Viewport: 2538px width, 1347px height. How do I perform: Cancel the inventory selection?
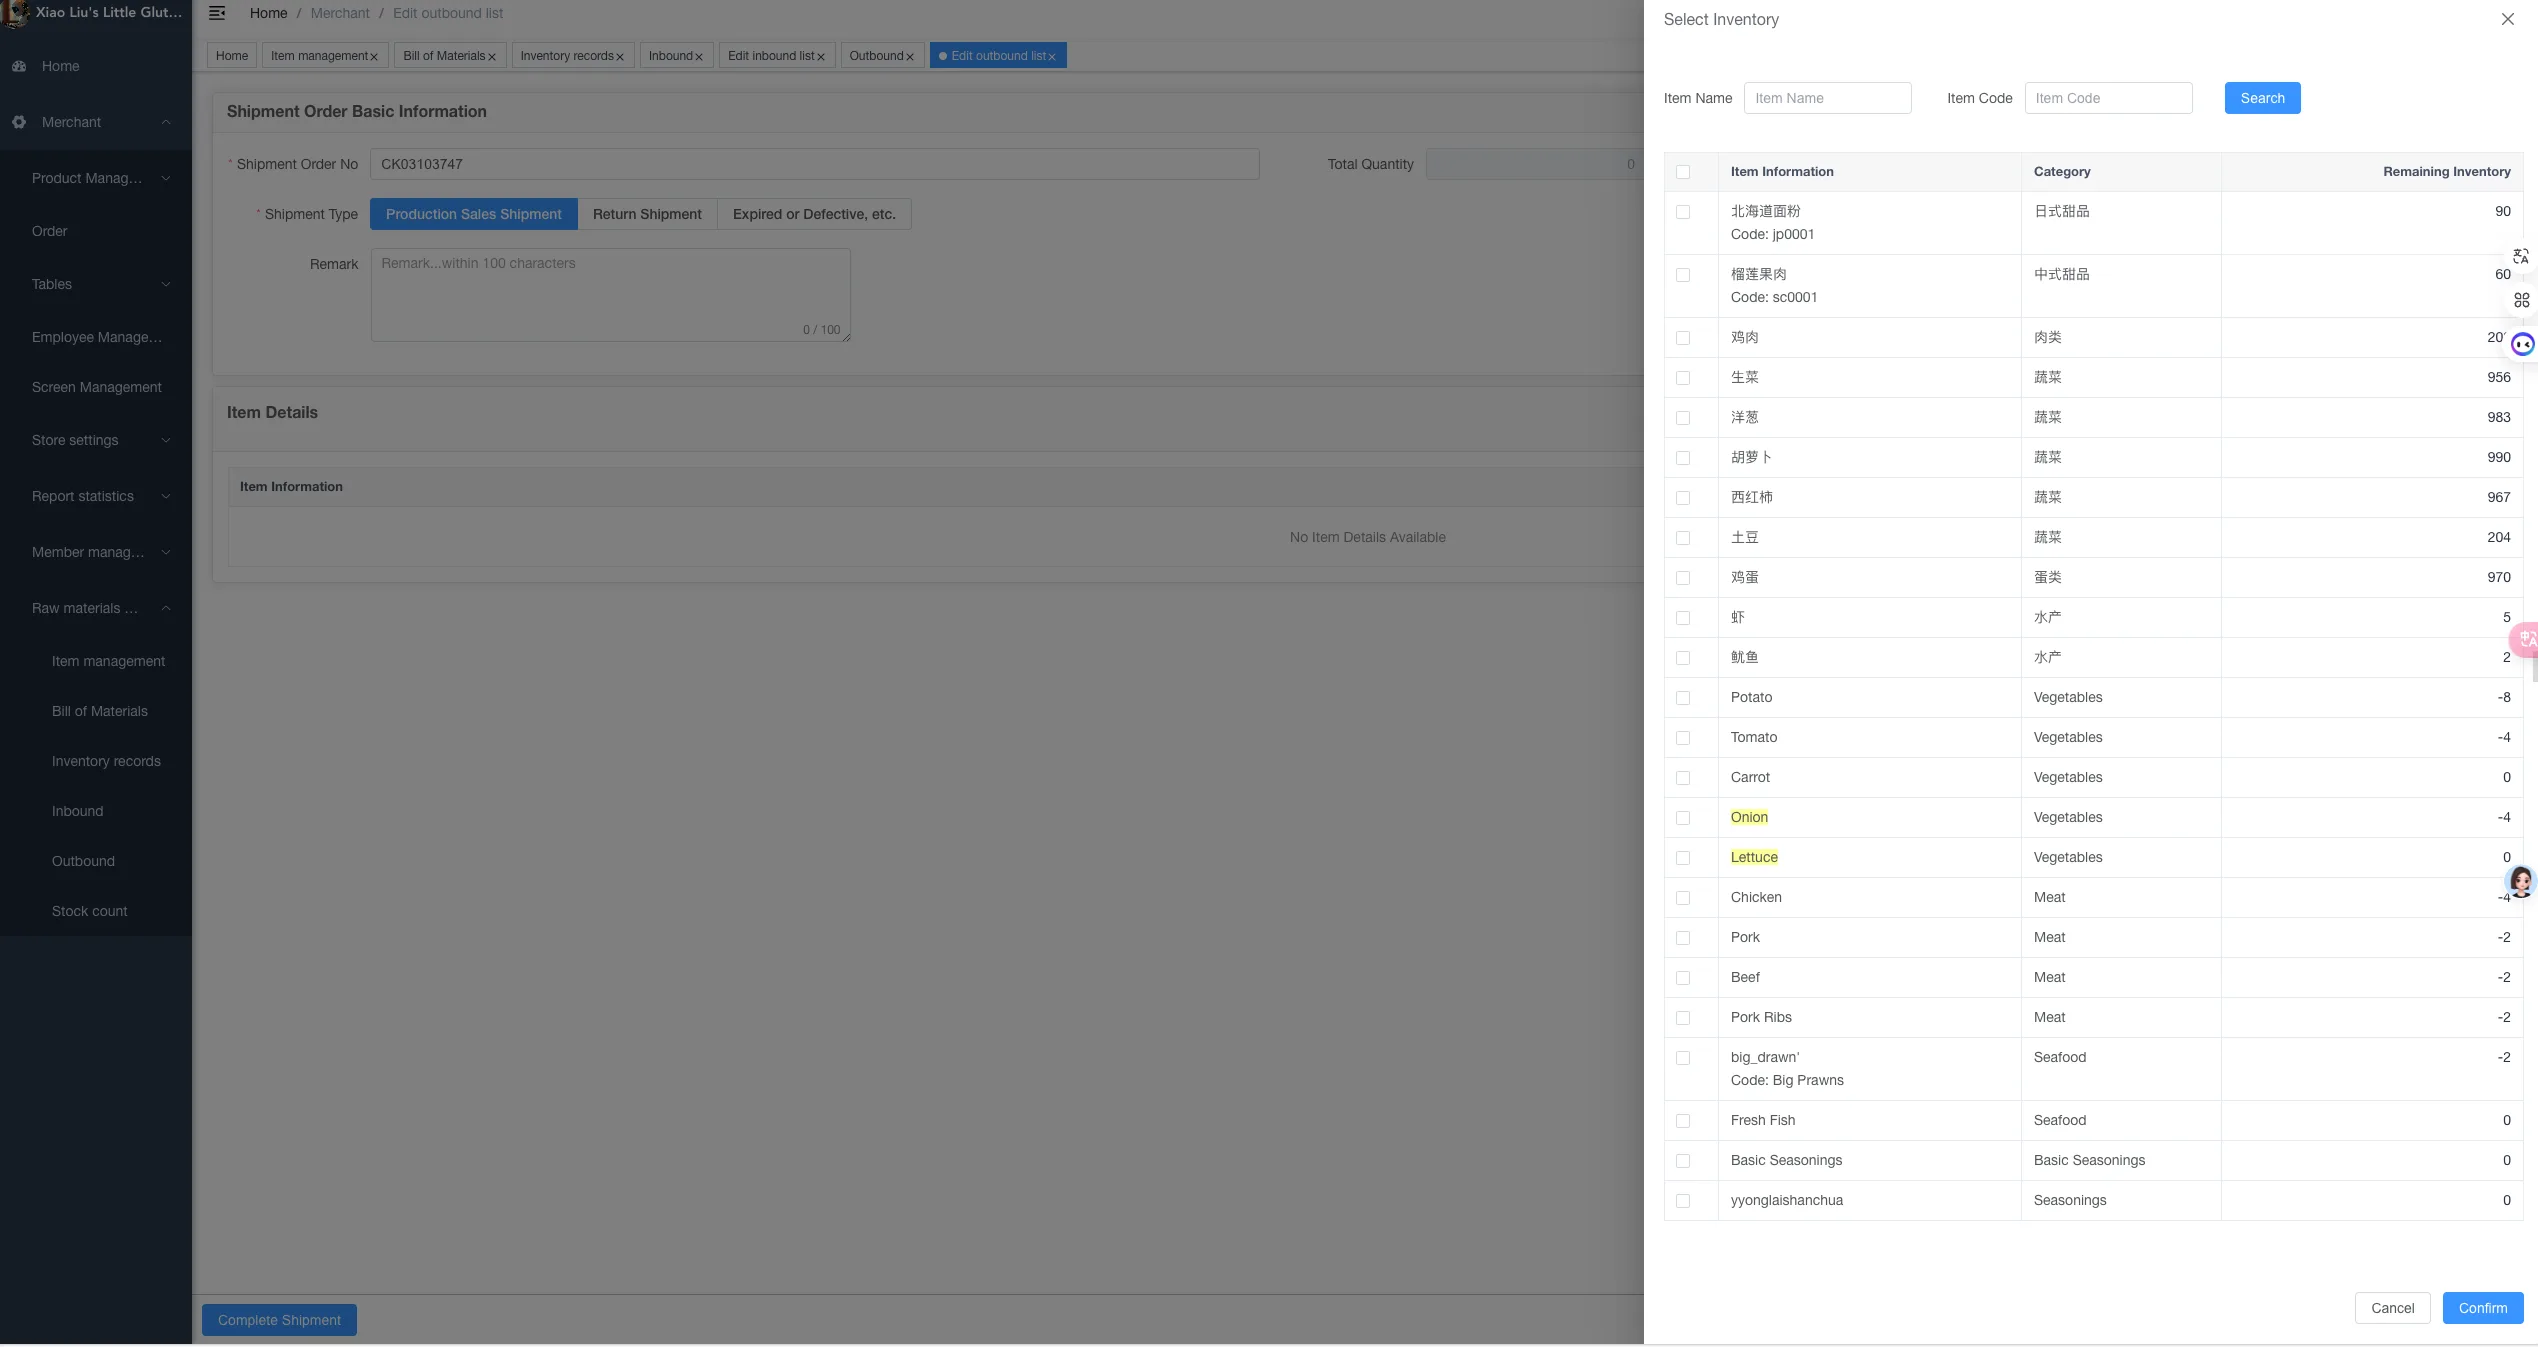[2392, 1308]
